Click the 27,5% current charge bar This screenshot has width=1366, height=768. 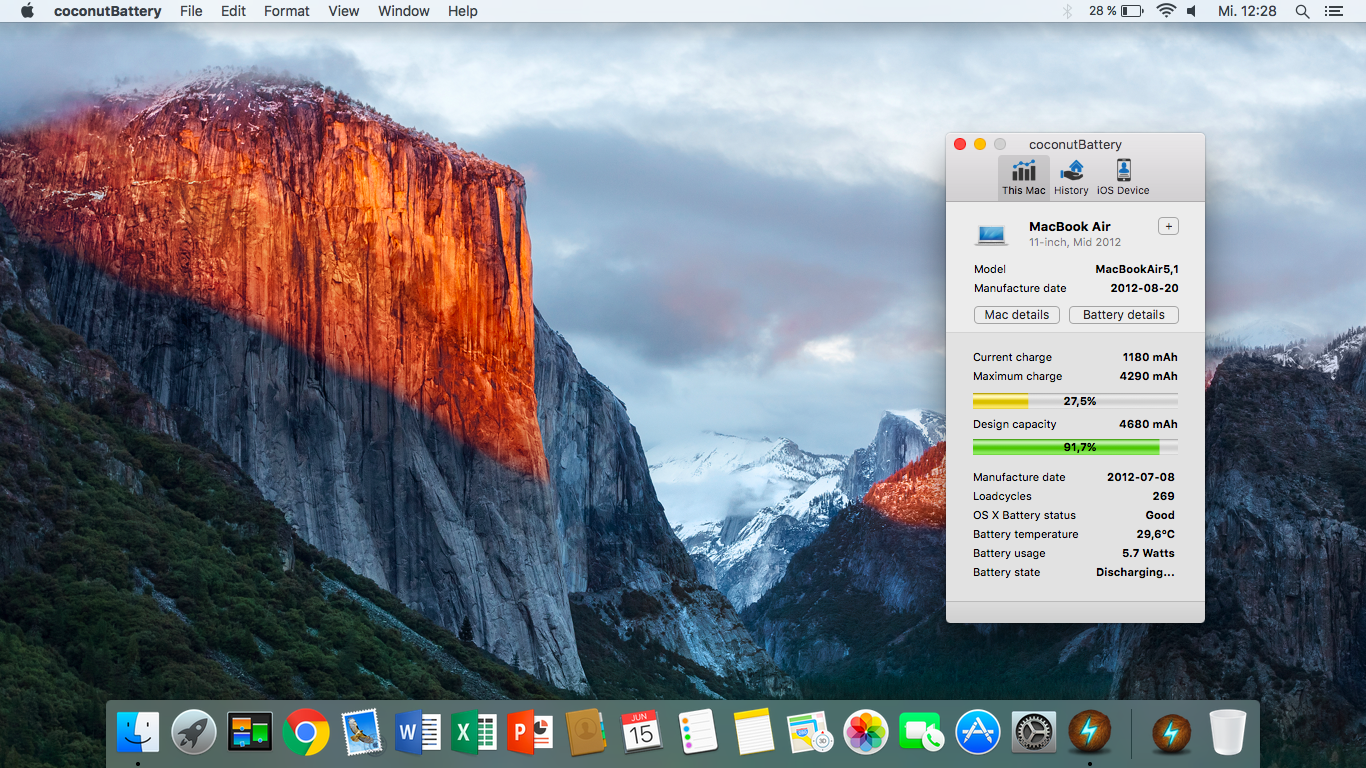coord(1075,401)
